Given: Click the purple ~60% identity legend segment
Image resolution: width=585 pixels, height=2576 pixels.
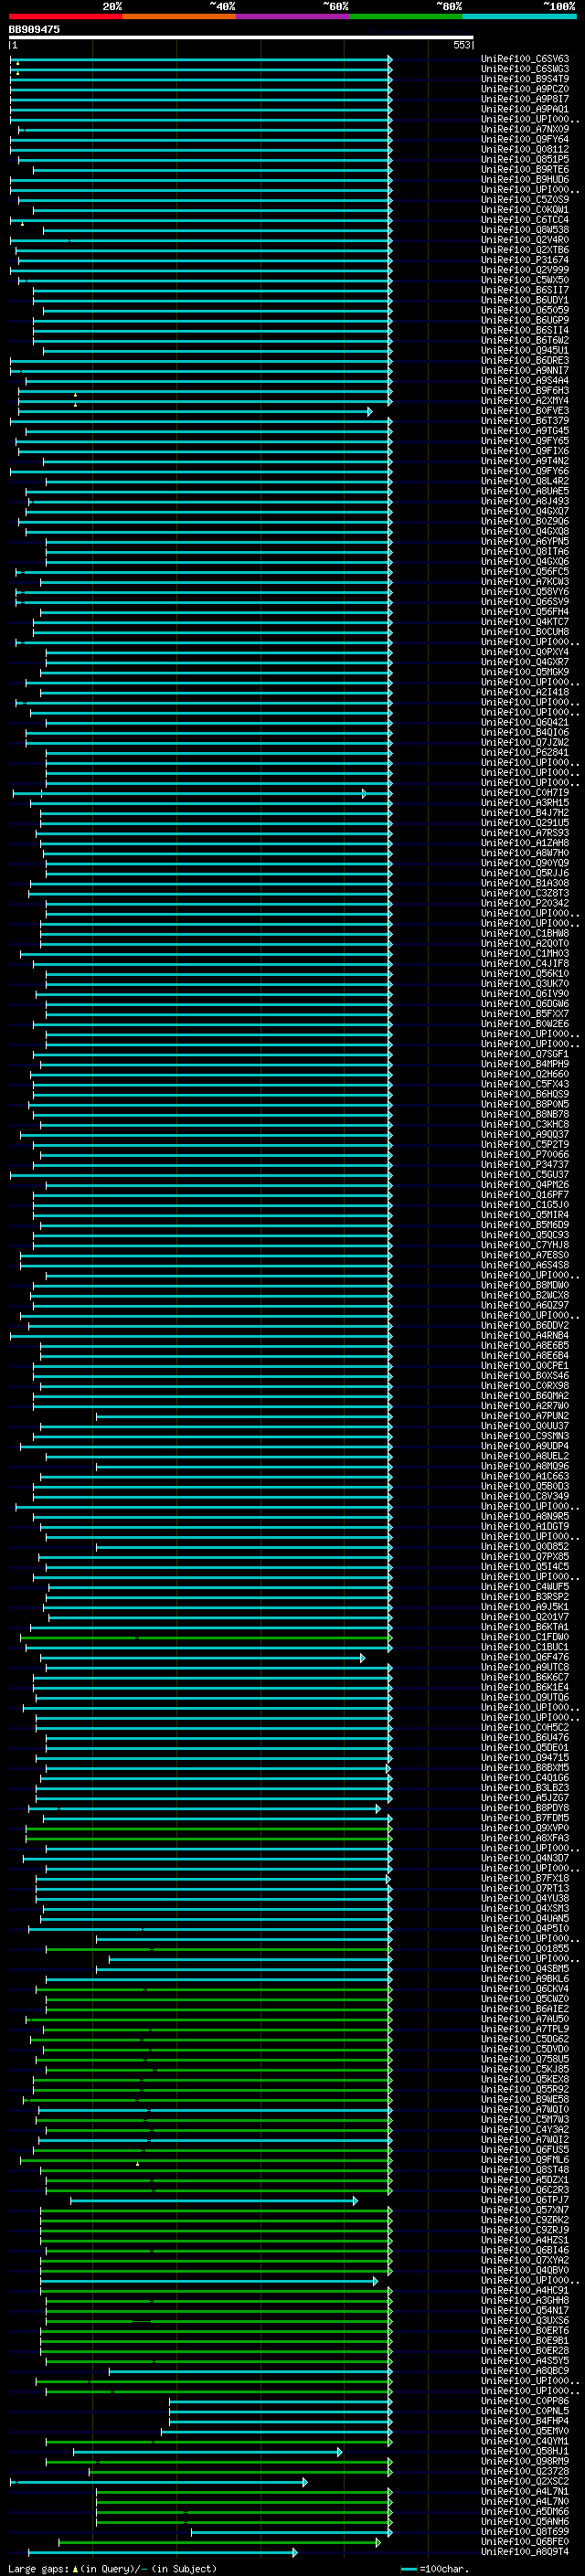Looking at the screenshot, I should tap(293, 16).
